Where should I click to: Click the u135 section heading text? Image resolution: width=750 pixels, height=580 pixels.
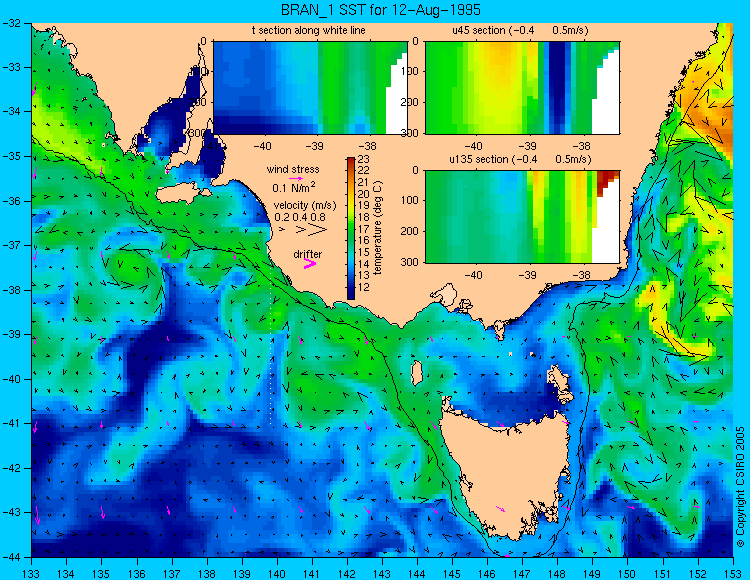520,159
